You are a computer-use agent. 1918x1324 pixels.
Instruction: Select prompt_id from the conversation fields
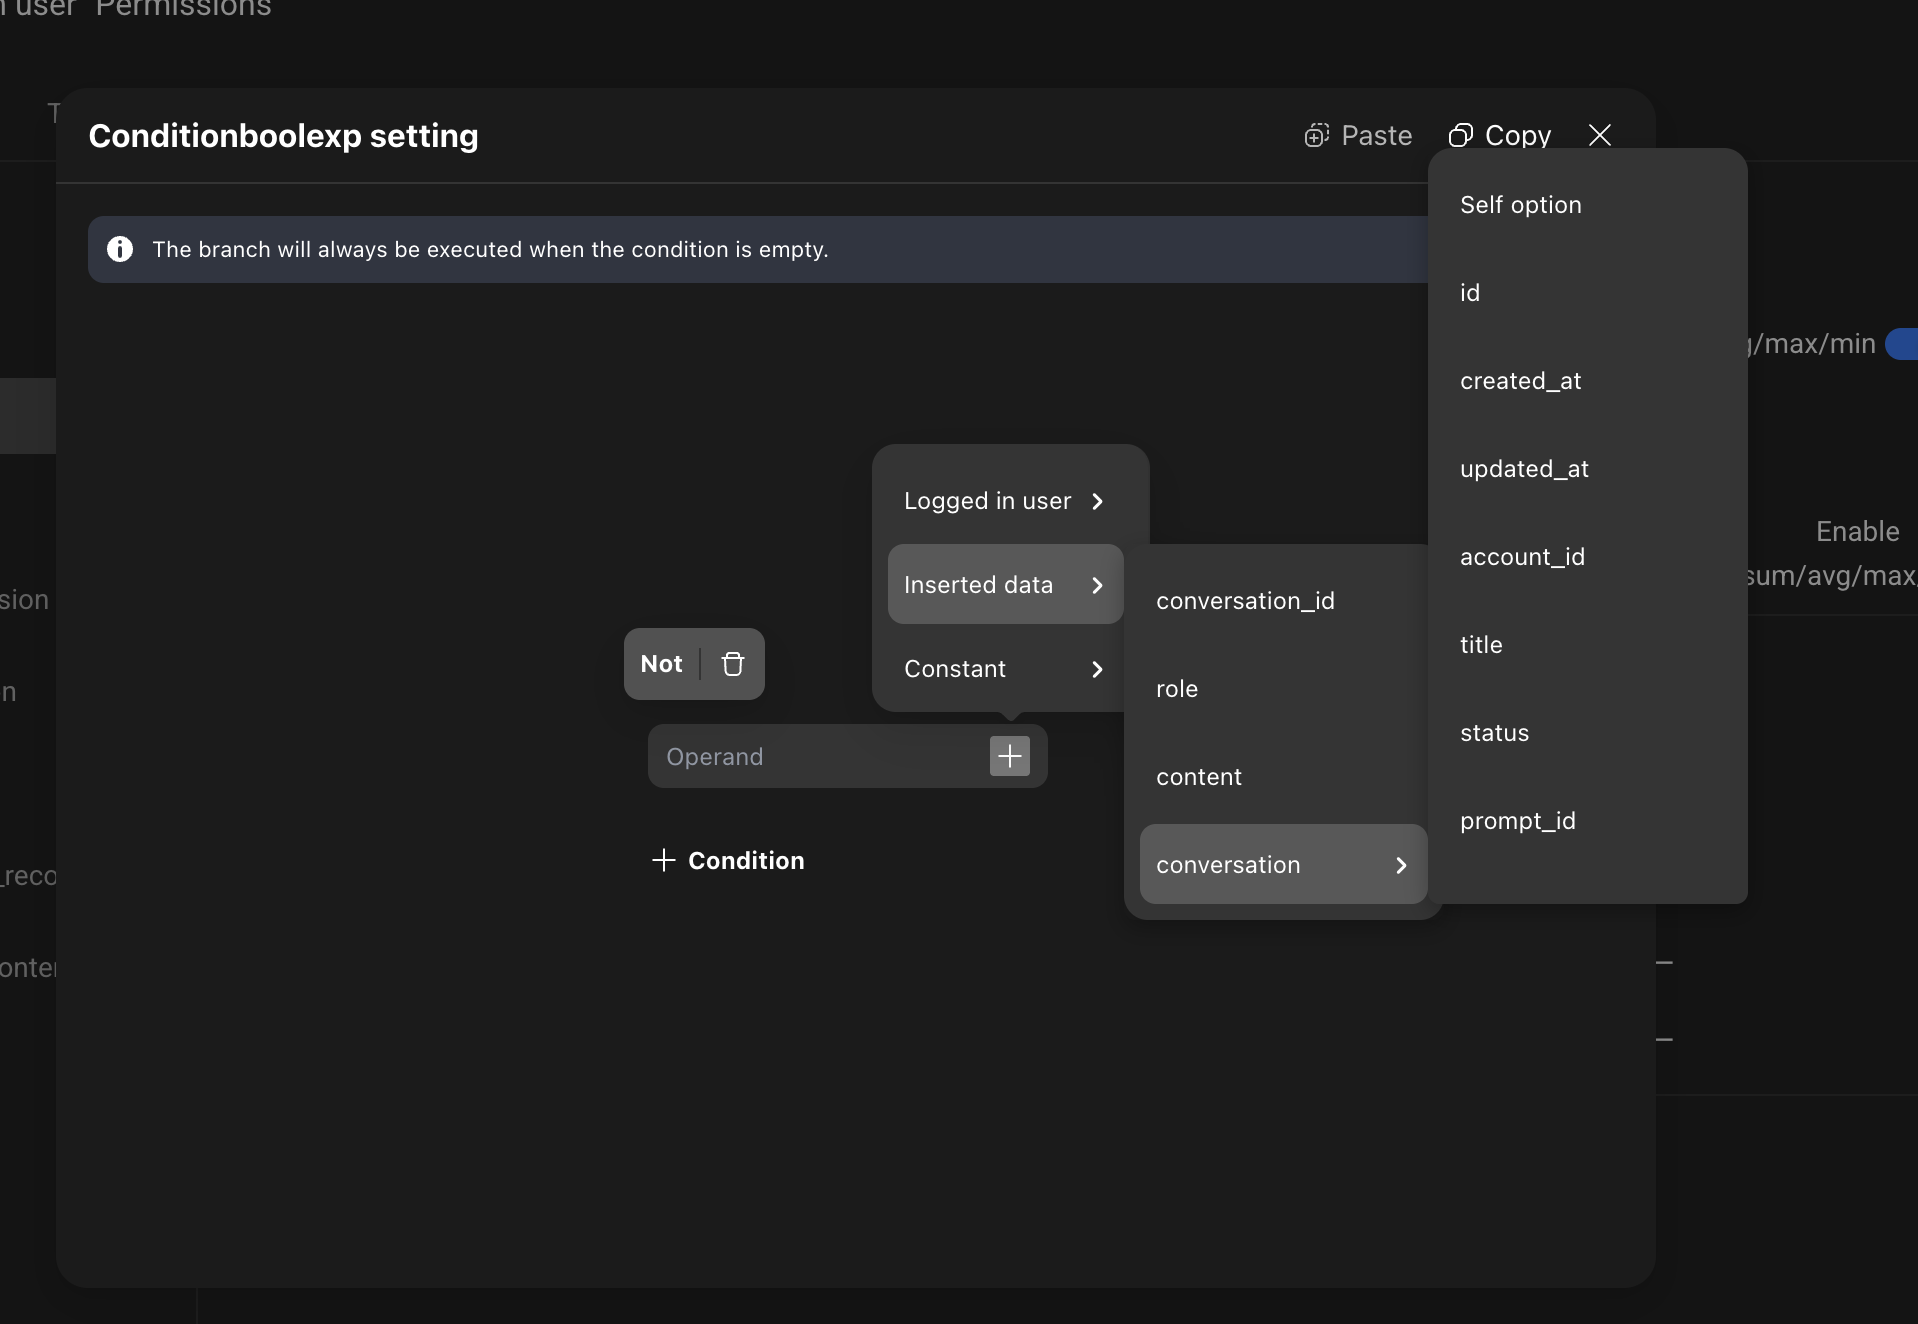click(x=1517, y=821)
